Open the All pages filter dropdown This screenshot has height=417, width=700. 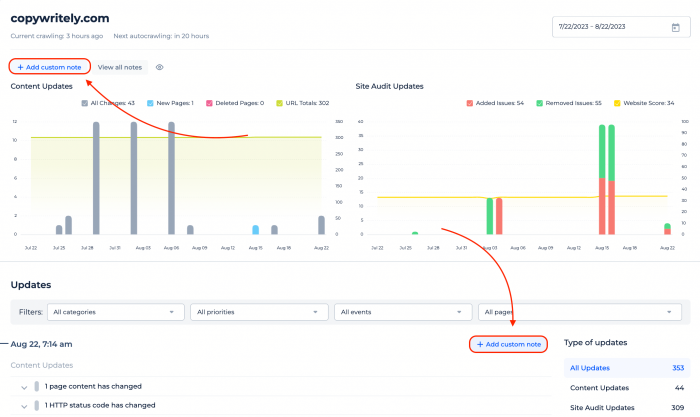pos(580,312)
